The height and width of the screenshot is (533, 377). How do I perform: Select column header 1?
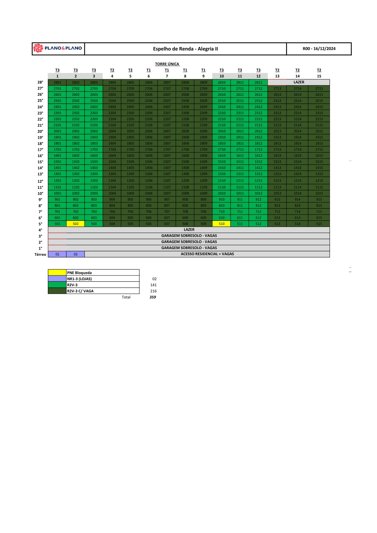coord(57,76)
